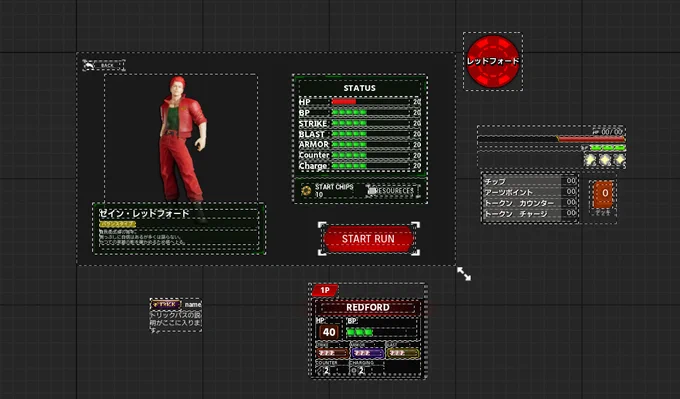Click the 1P red tab label
The image size is (680, 399).
coord(325,290)
